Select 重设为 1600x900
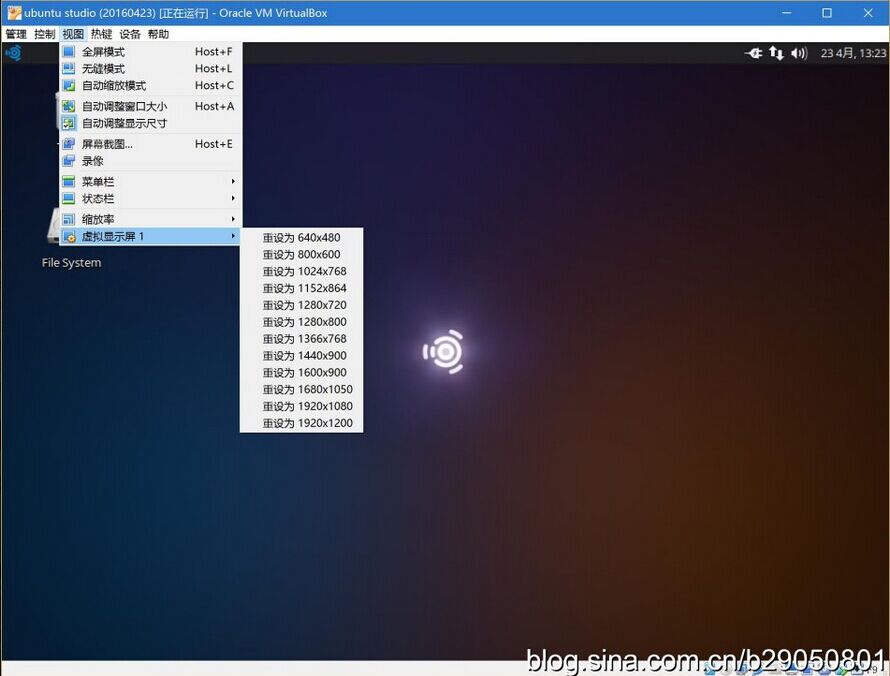890x676 pixels. 301,373
